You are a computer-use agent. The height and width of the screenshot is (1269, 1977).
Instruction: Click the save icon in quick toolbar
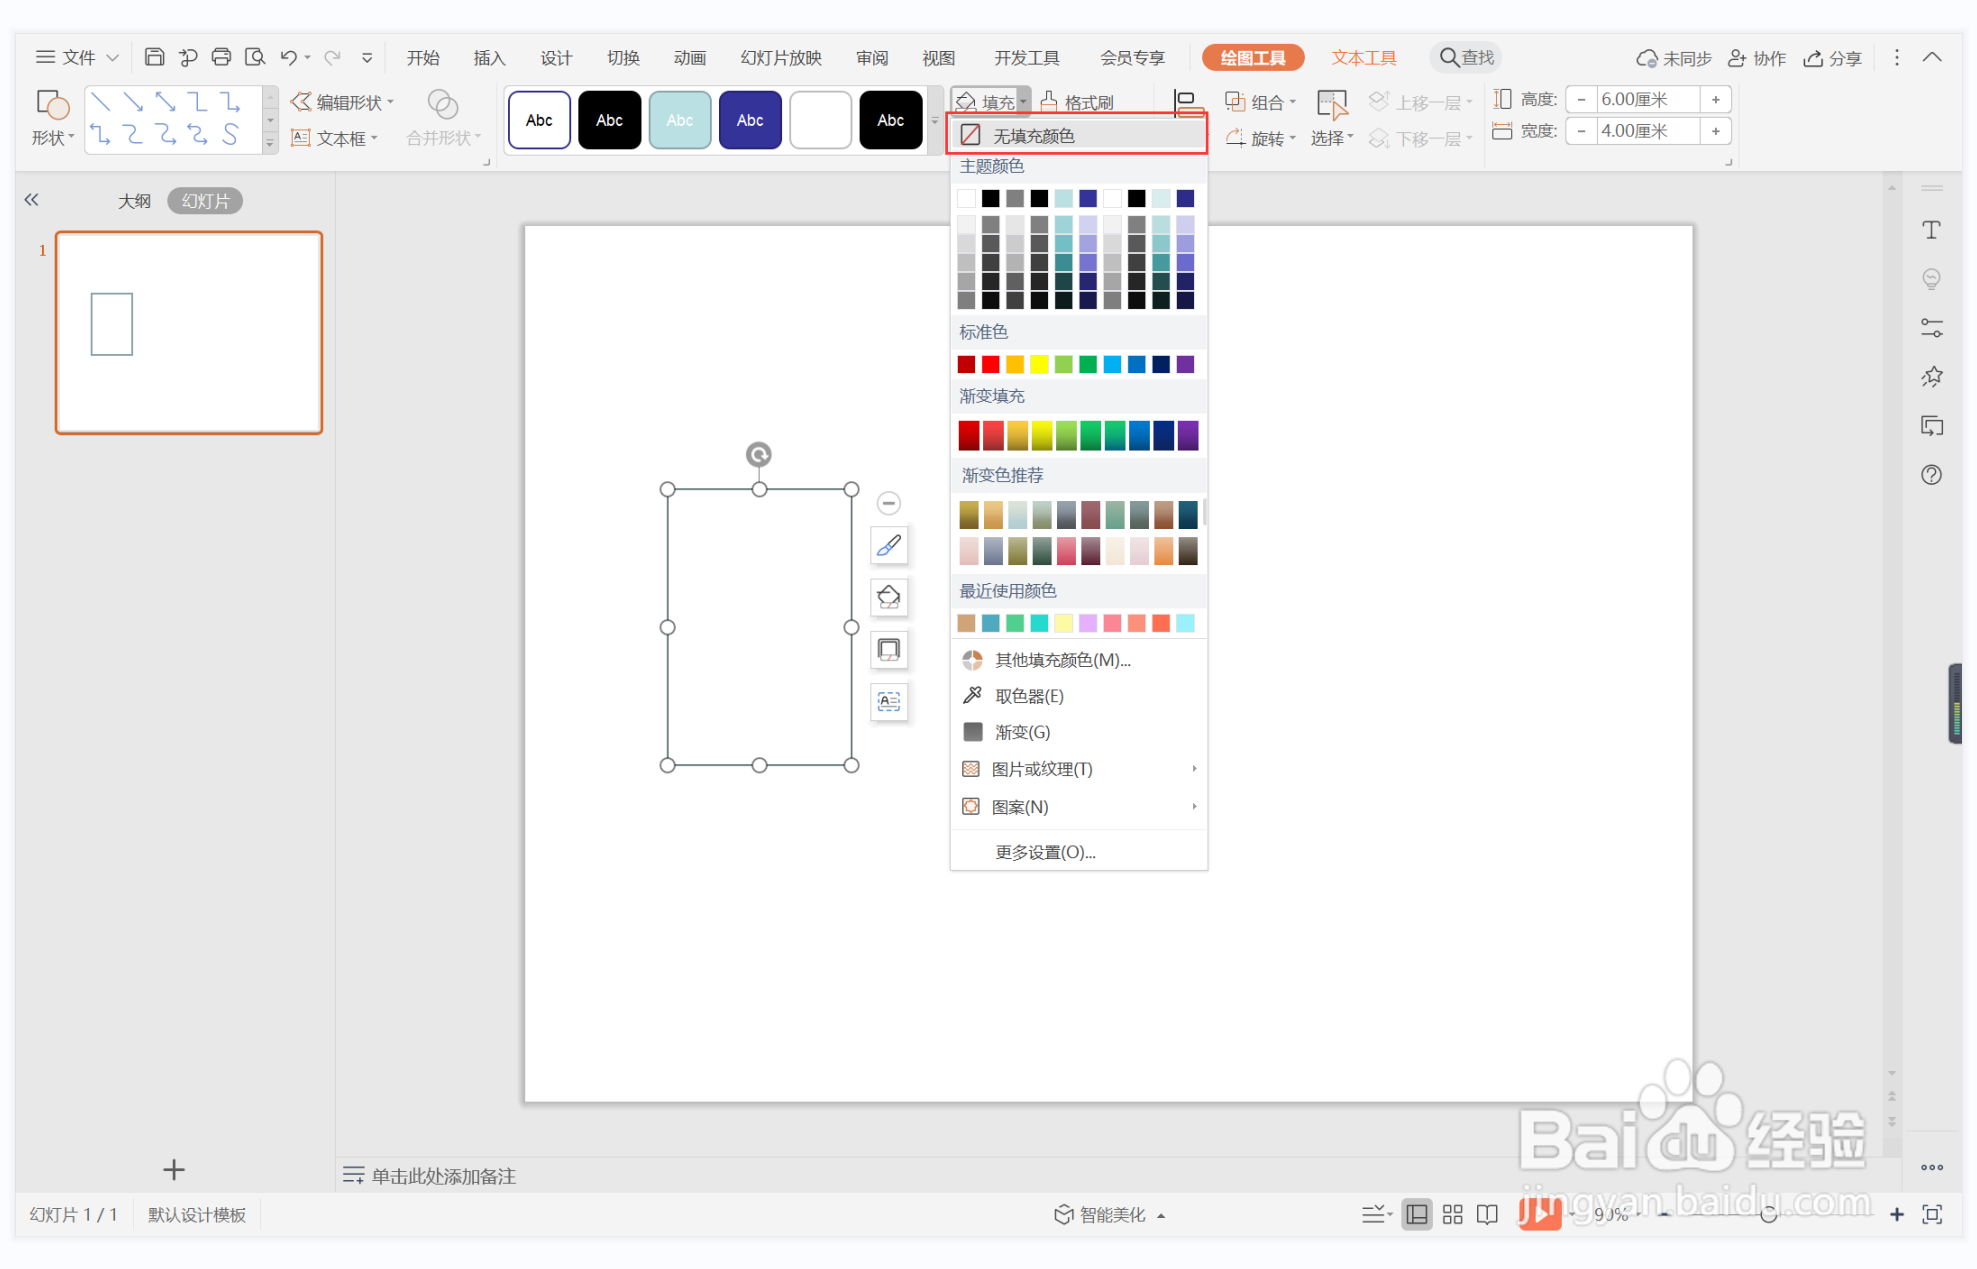(154, 57)
